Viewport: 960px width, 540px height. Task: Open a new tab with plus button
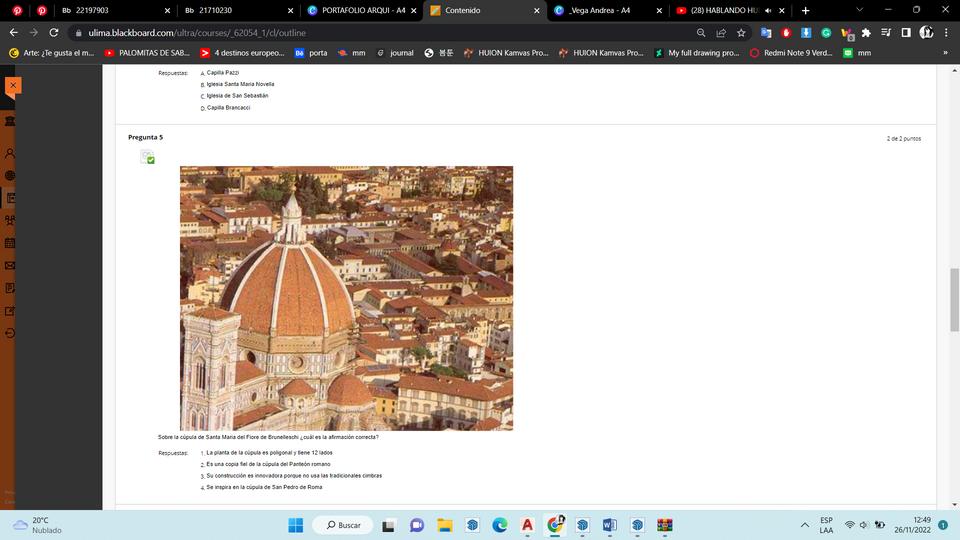[x=806, y=10]
